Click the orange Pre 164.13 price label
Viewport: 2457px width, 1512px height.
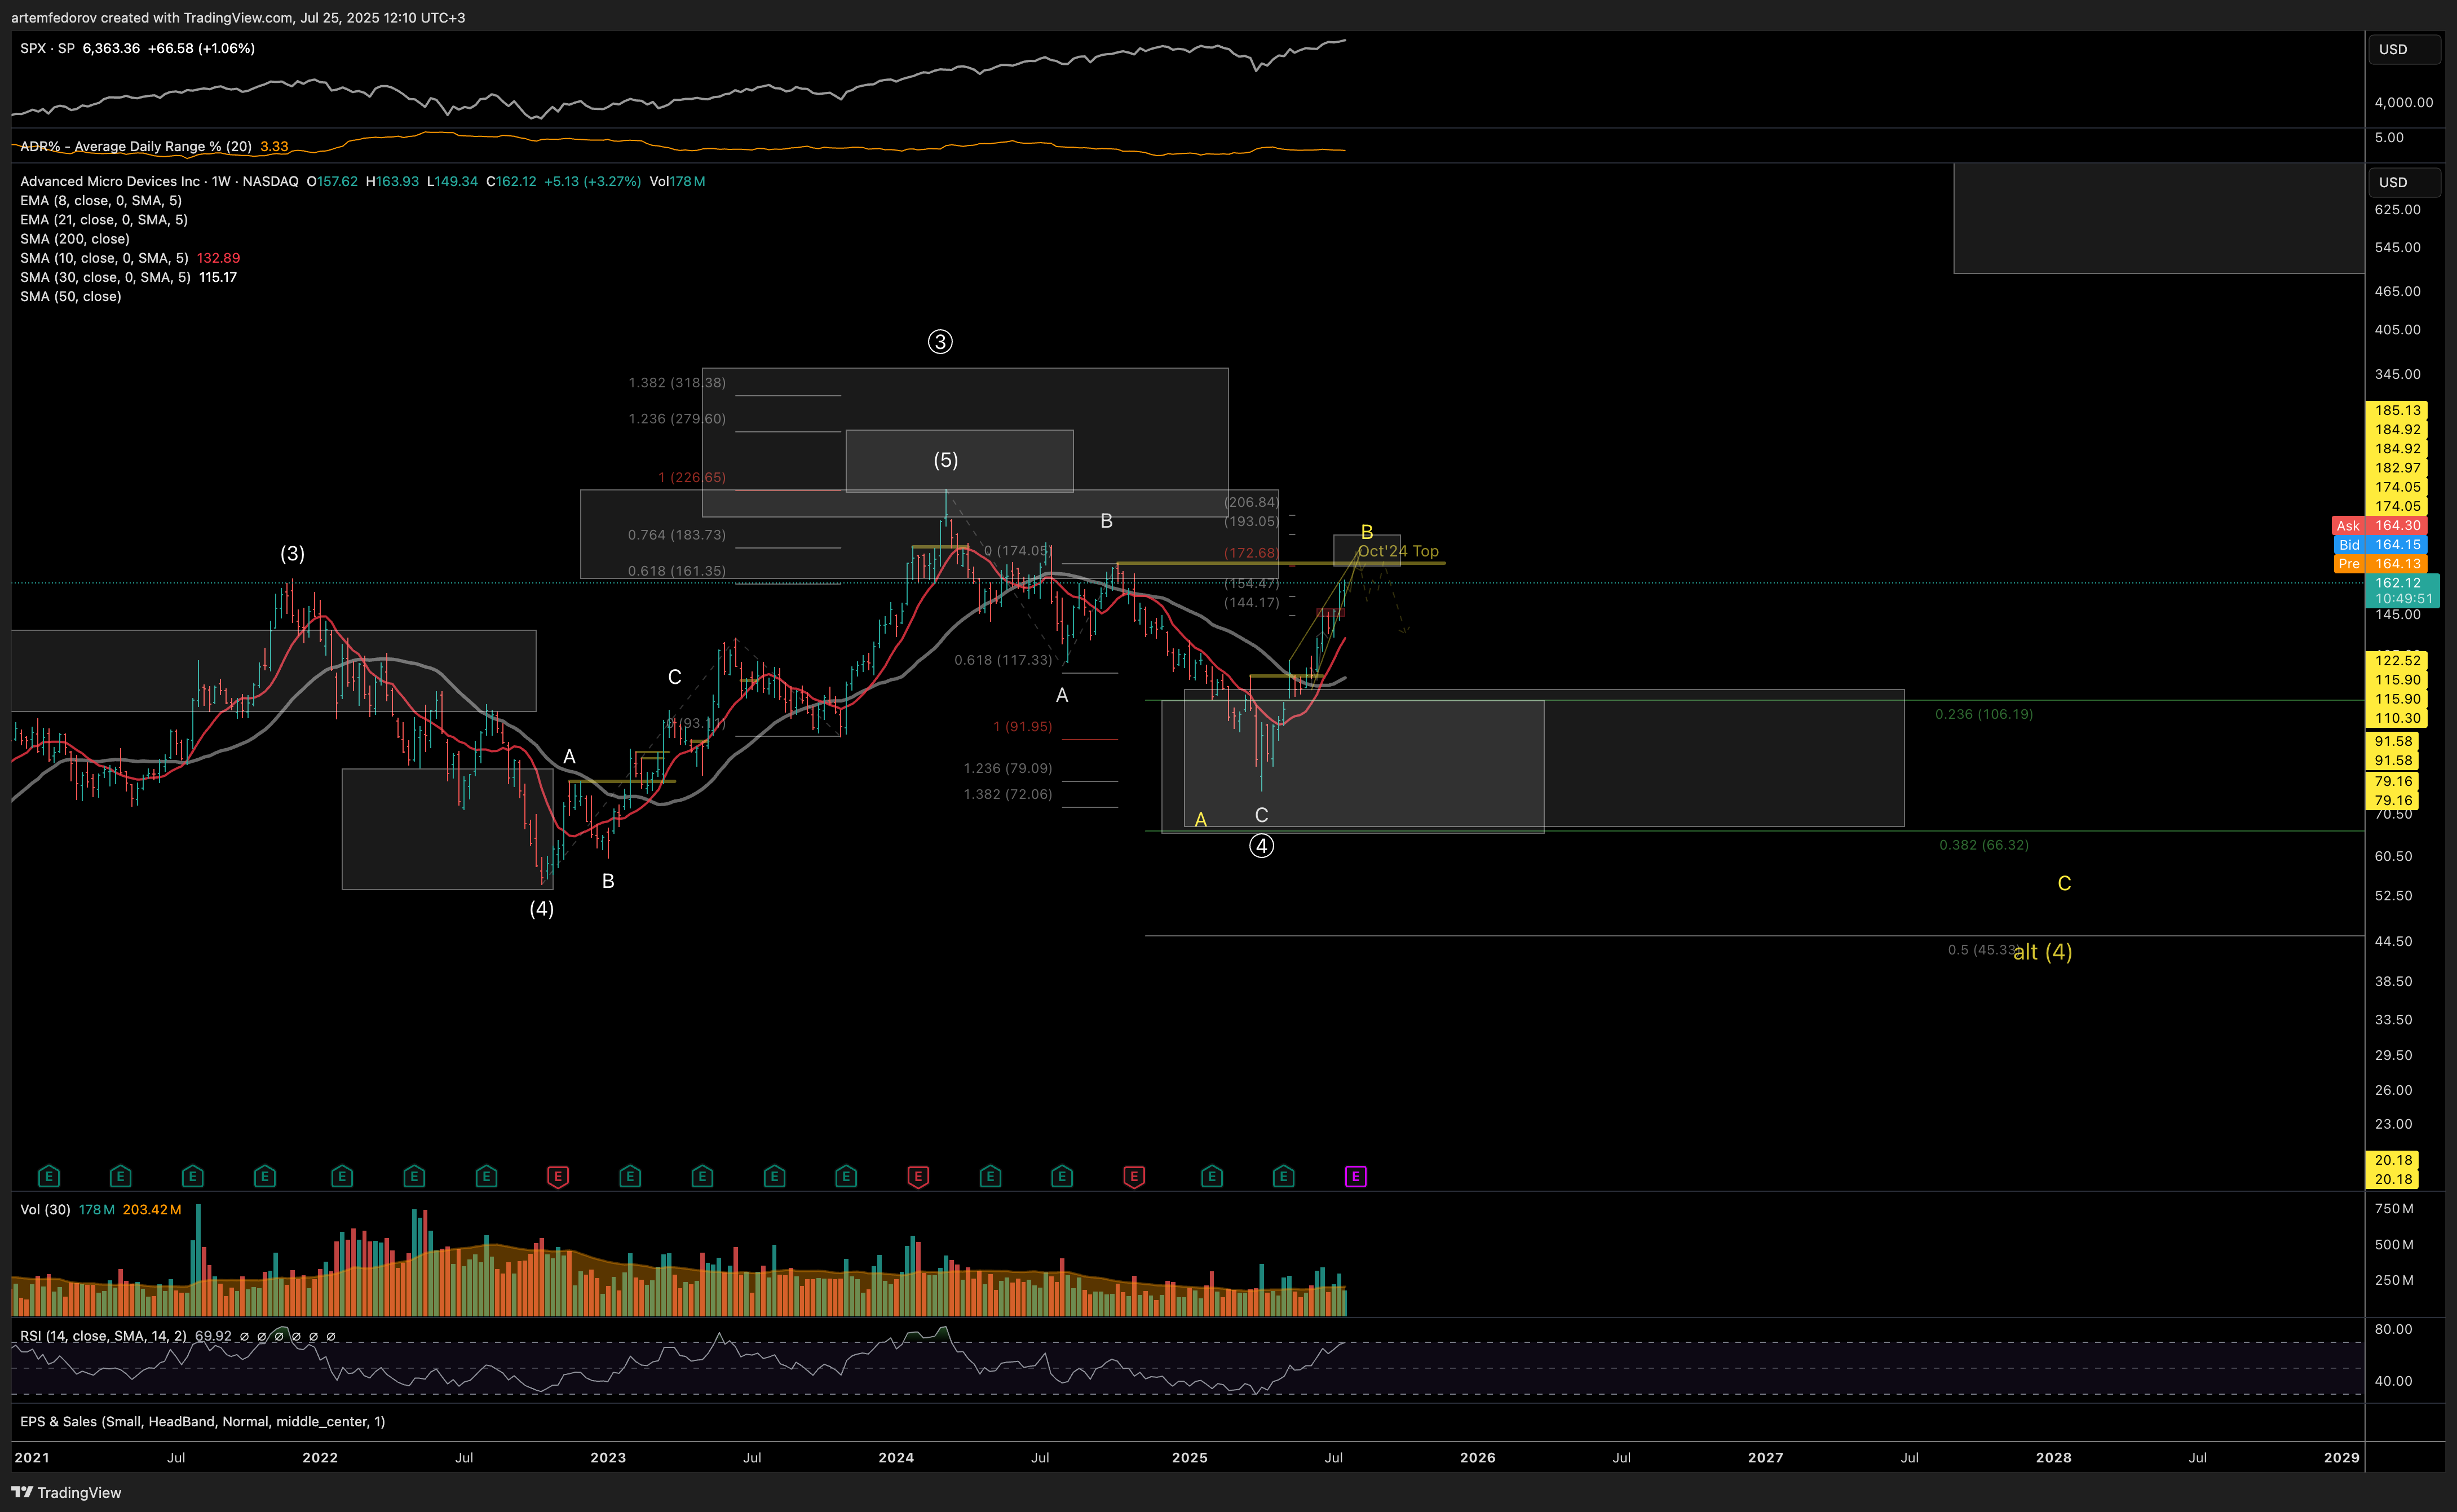tap(2379, 563)
